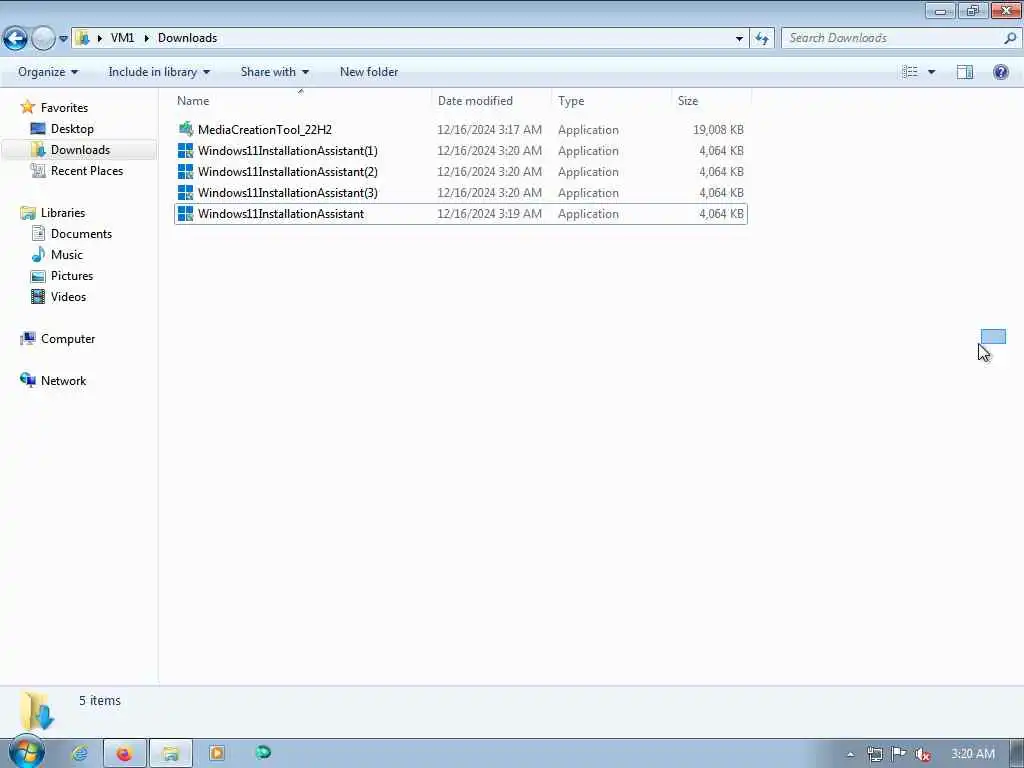Open the address bar history dropdown
Image resolution: width=1024 pixels, height=768 pixels.
pos(739,39)
